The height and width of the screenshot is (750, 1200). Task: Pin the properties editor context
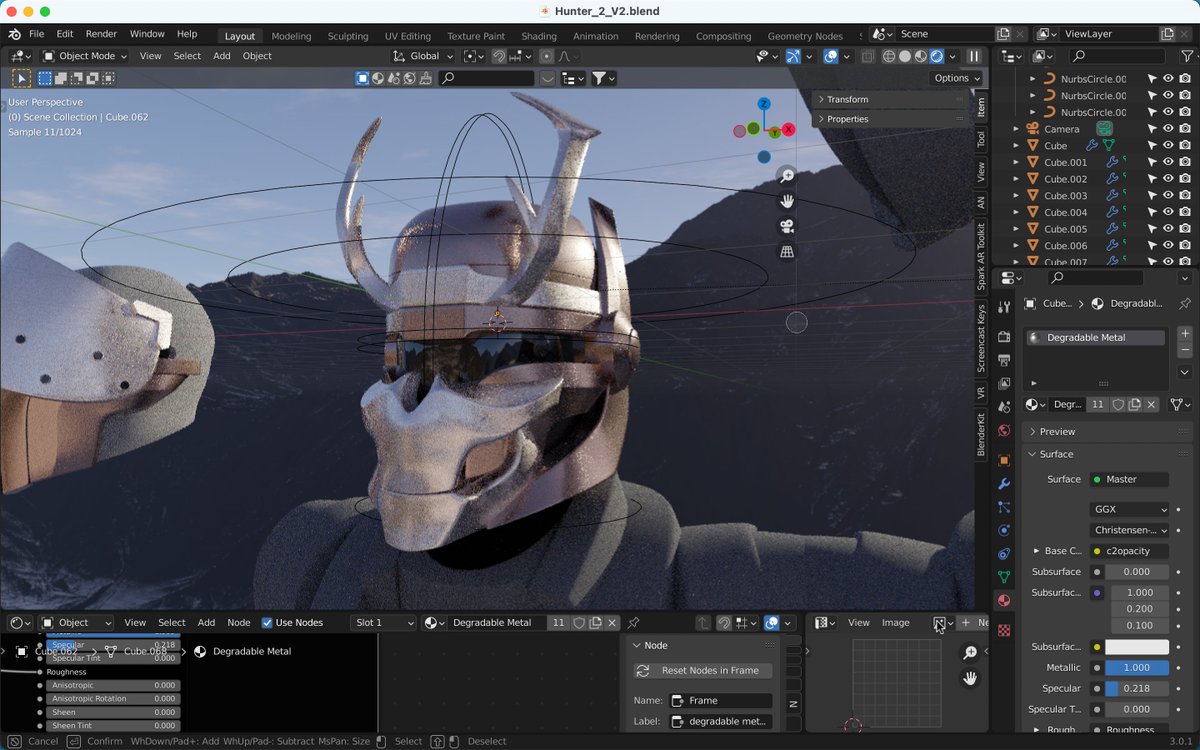[1185, 303]
